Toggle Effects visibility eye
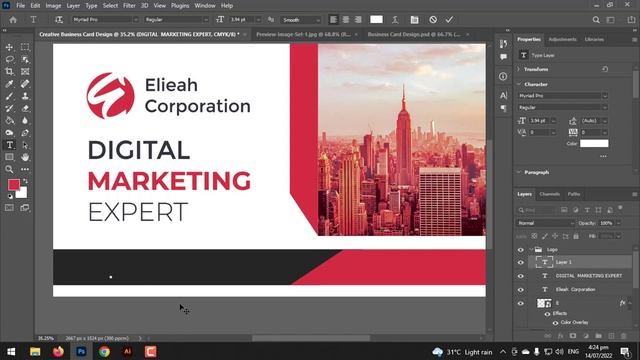Image resolution: width=640 pixels, height=360 pixels. (547, 314)
